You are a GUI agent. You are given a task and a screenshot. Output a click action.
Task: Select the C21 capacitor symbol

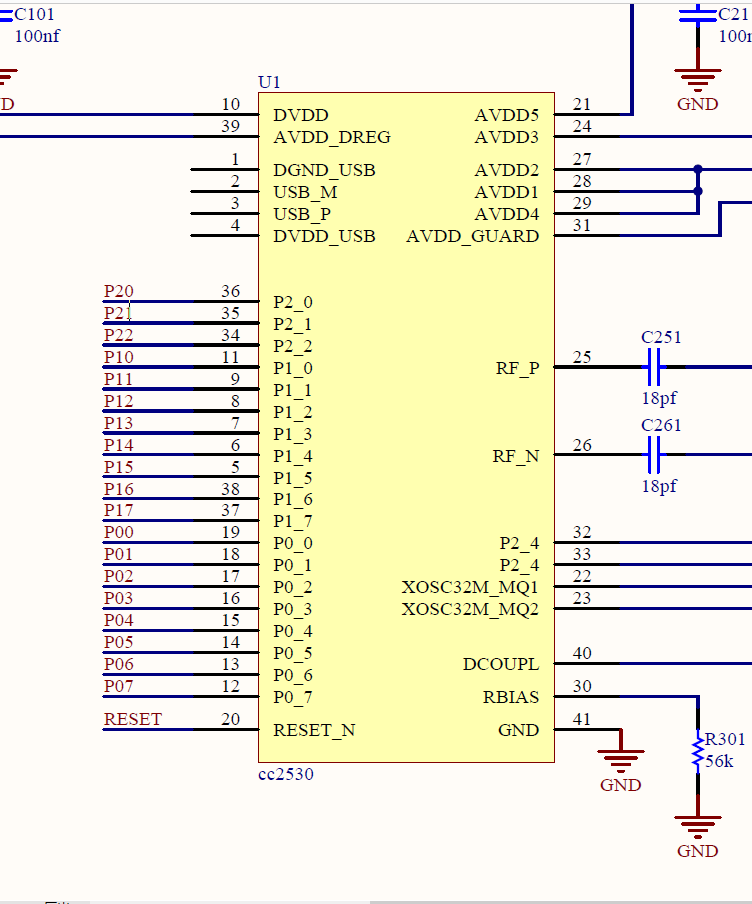[x=698, y=16]
